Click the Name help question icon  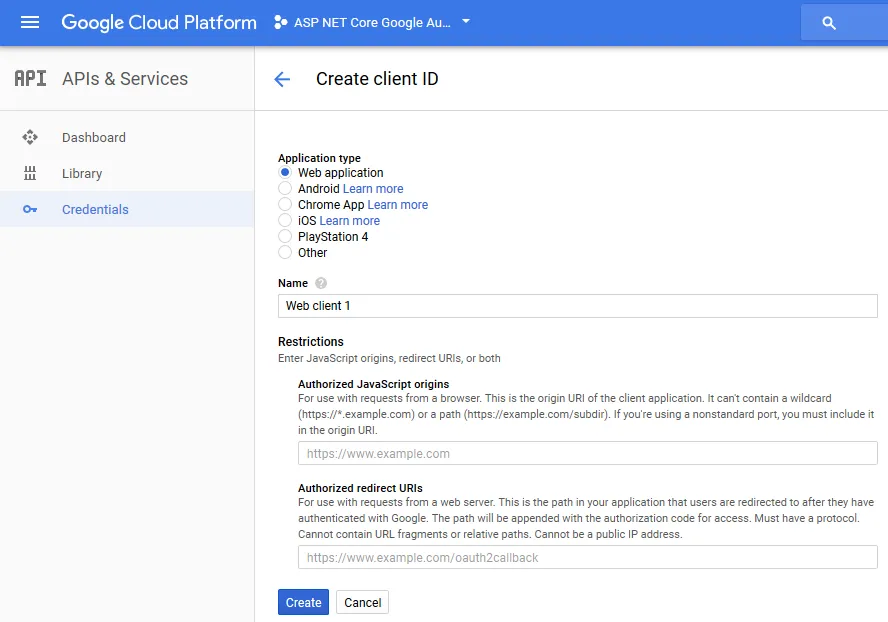[321, 283]
